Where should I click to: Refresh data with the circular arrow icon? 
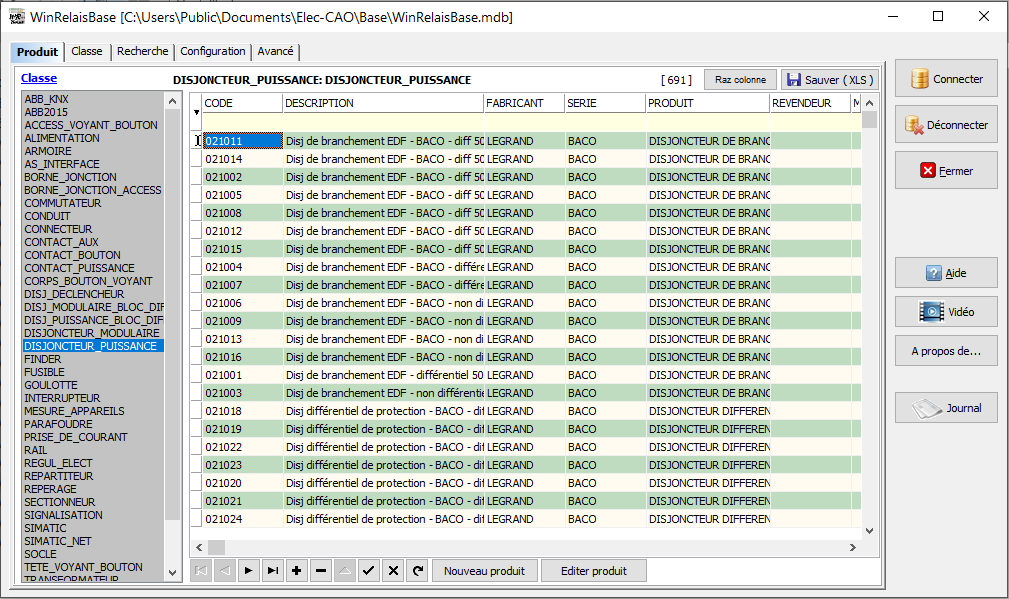pyautogui.click(x=417, y=571)
